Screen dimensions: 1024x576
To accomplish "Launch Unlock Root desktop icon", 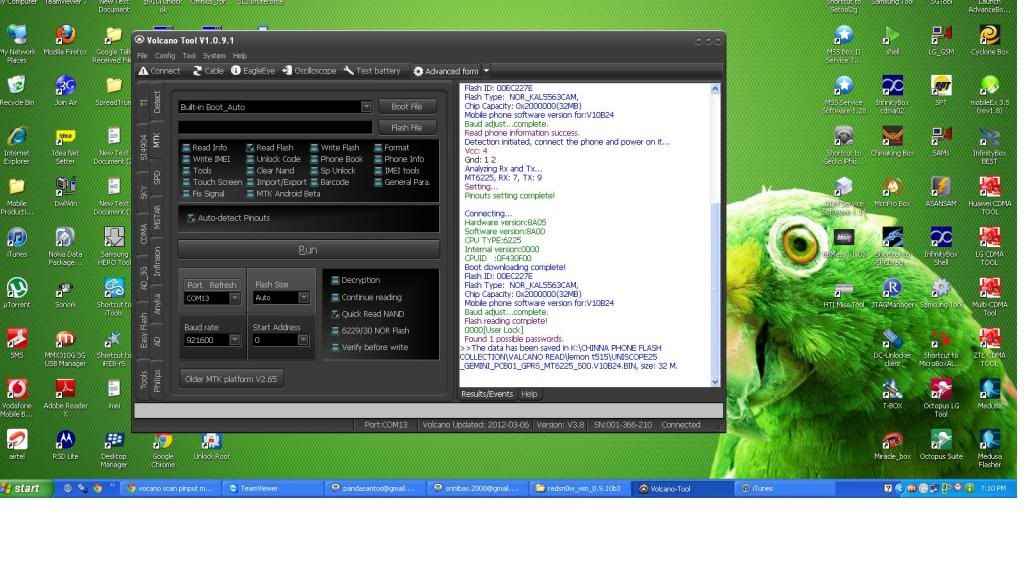I will coord(211,445).
